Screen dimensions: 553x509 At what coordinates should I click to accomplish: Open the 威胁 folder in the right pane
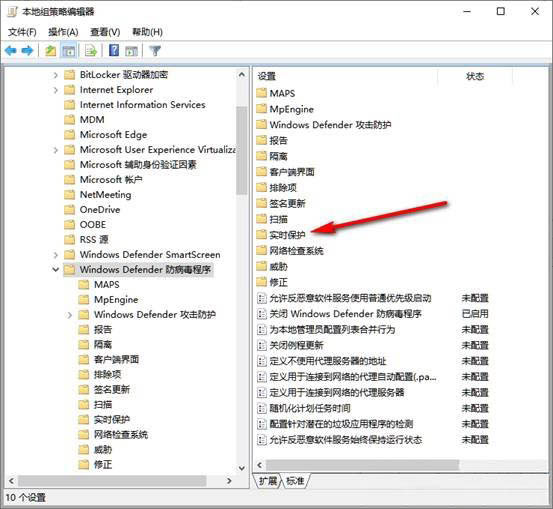point(278,267)
